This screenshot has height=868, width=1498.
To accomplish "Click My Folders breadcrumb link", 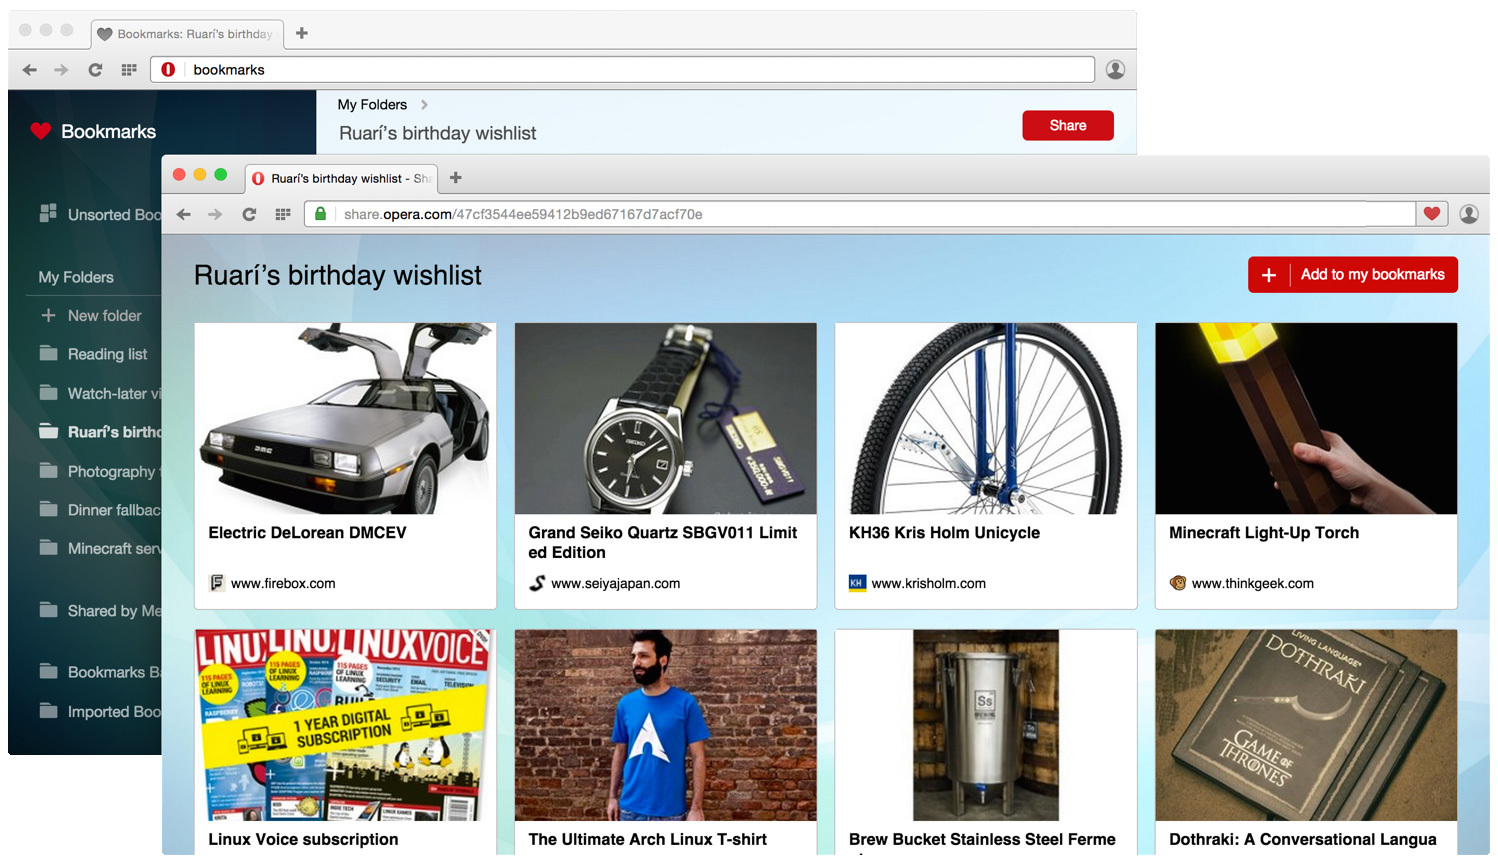I will point(372,104).
